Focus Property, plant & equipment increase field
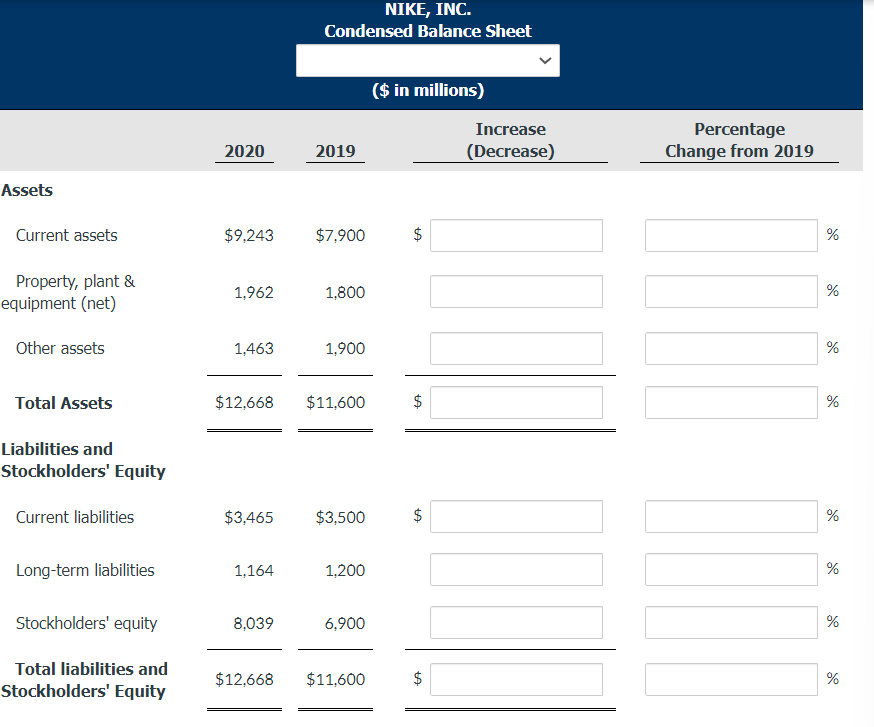Viewport: 874px width, 727px height. tap(516, 291)
